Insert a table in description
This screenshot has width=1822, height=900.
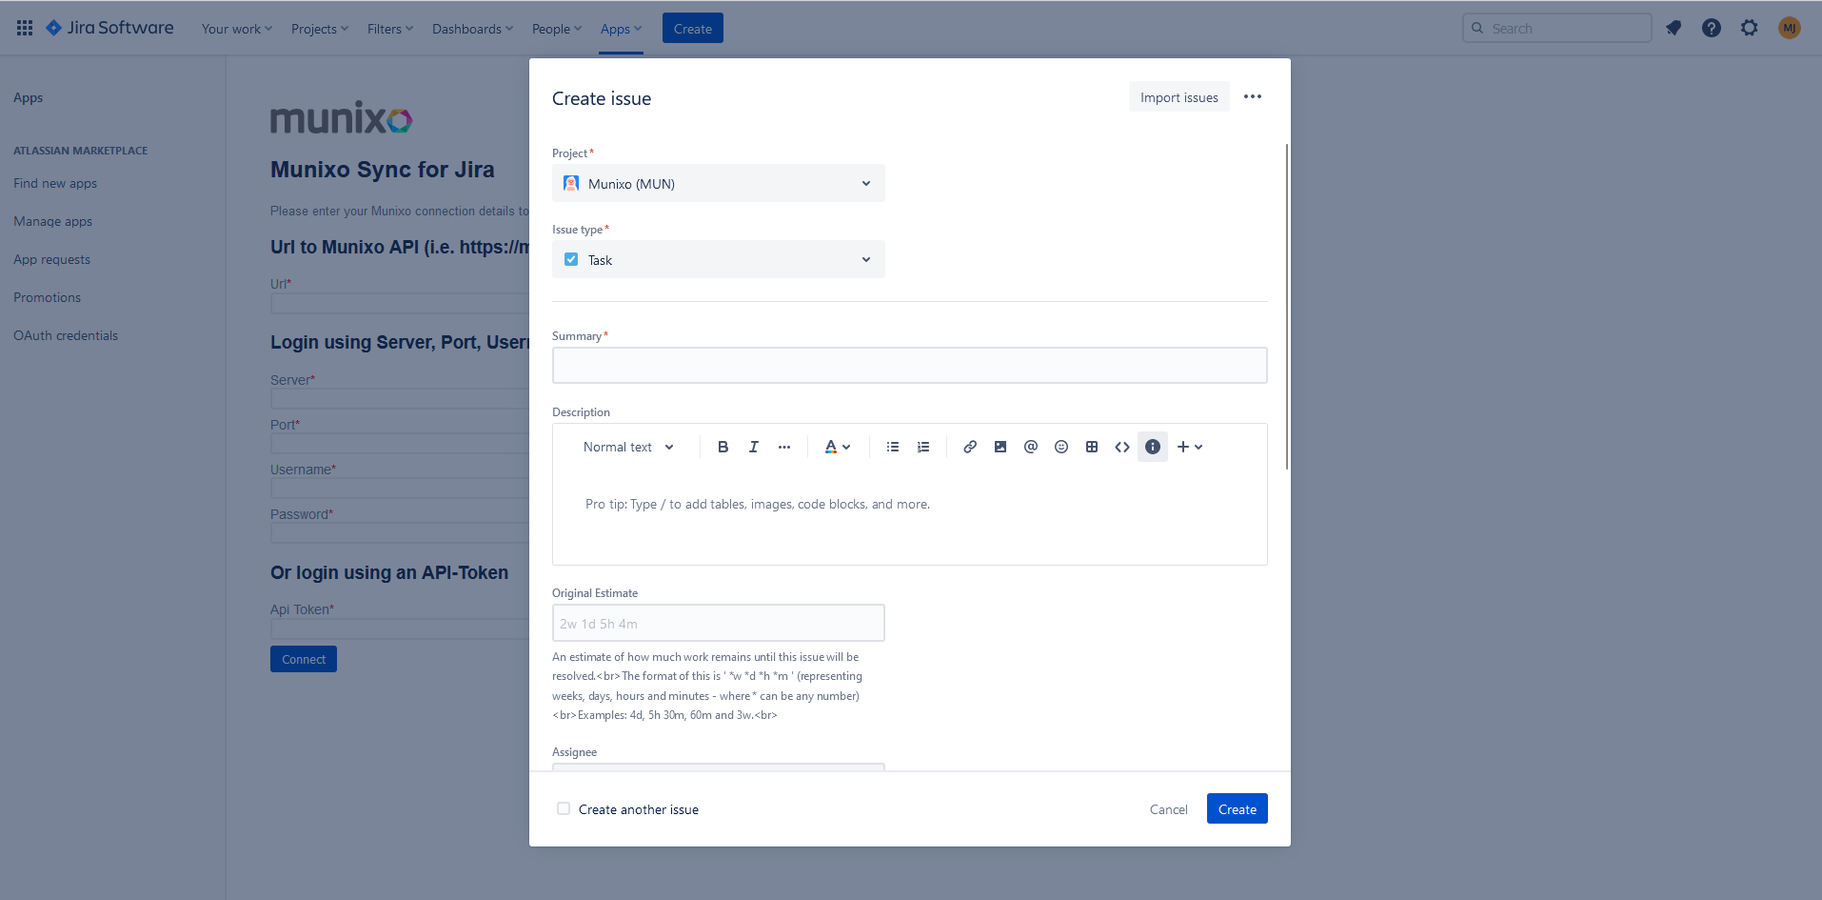coord(1092,447)
